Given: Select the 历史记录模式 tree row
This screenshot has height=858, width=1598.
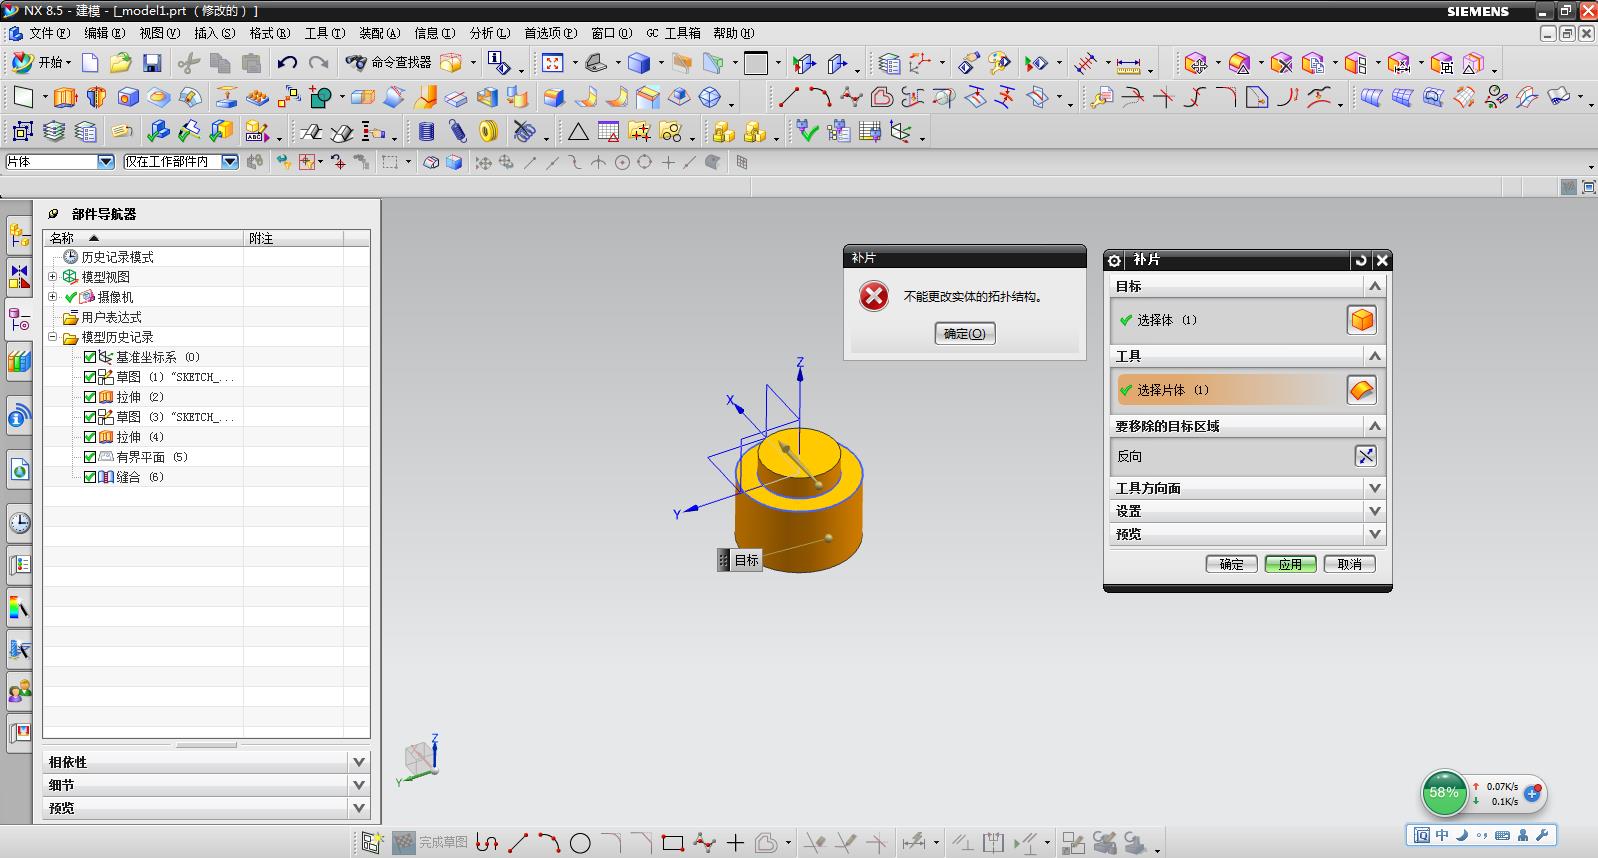Looking at the screenshot, I should point(117,257).
